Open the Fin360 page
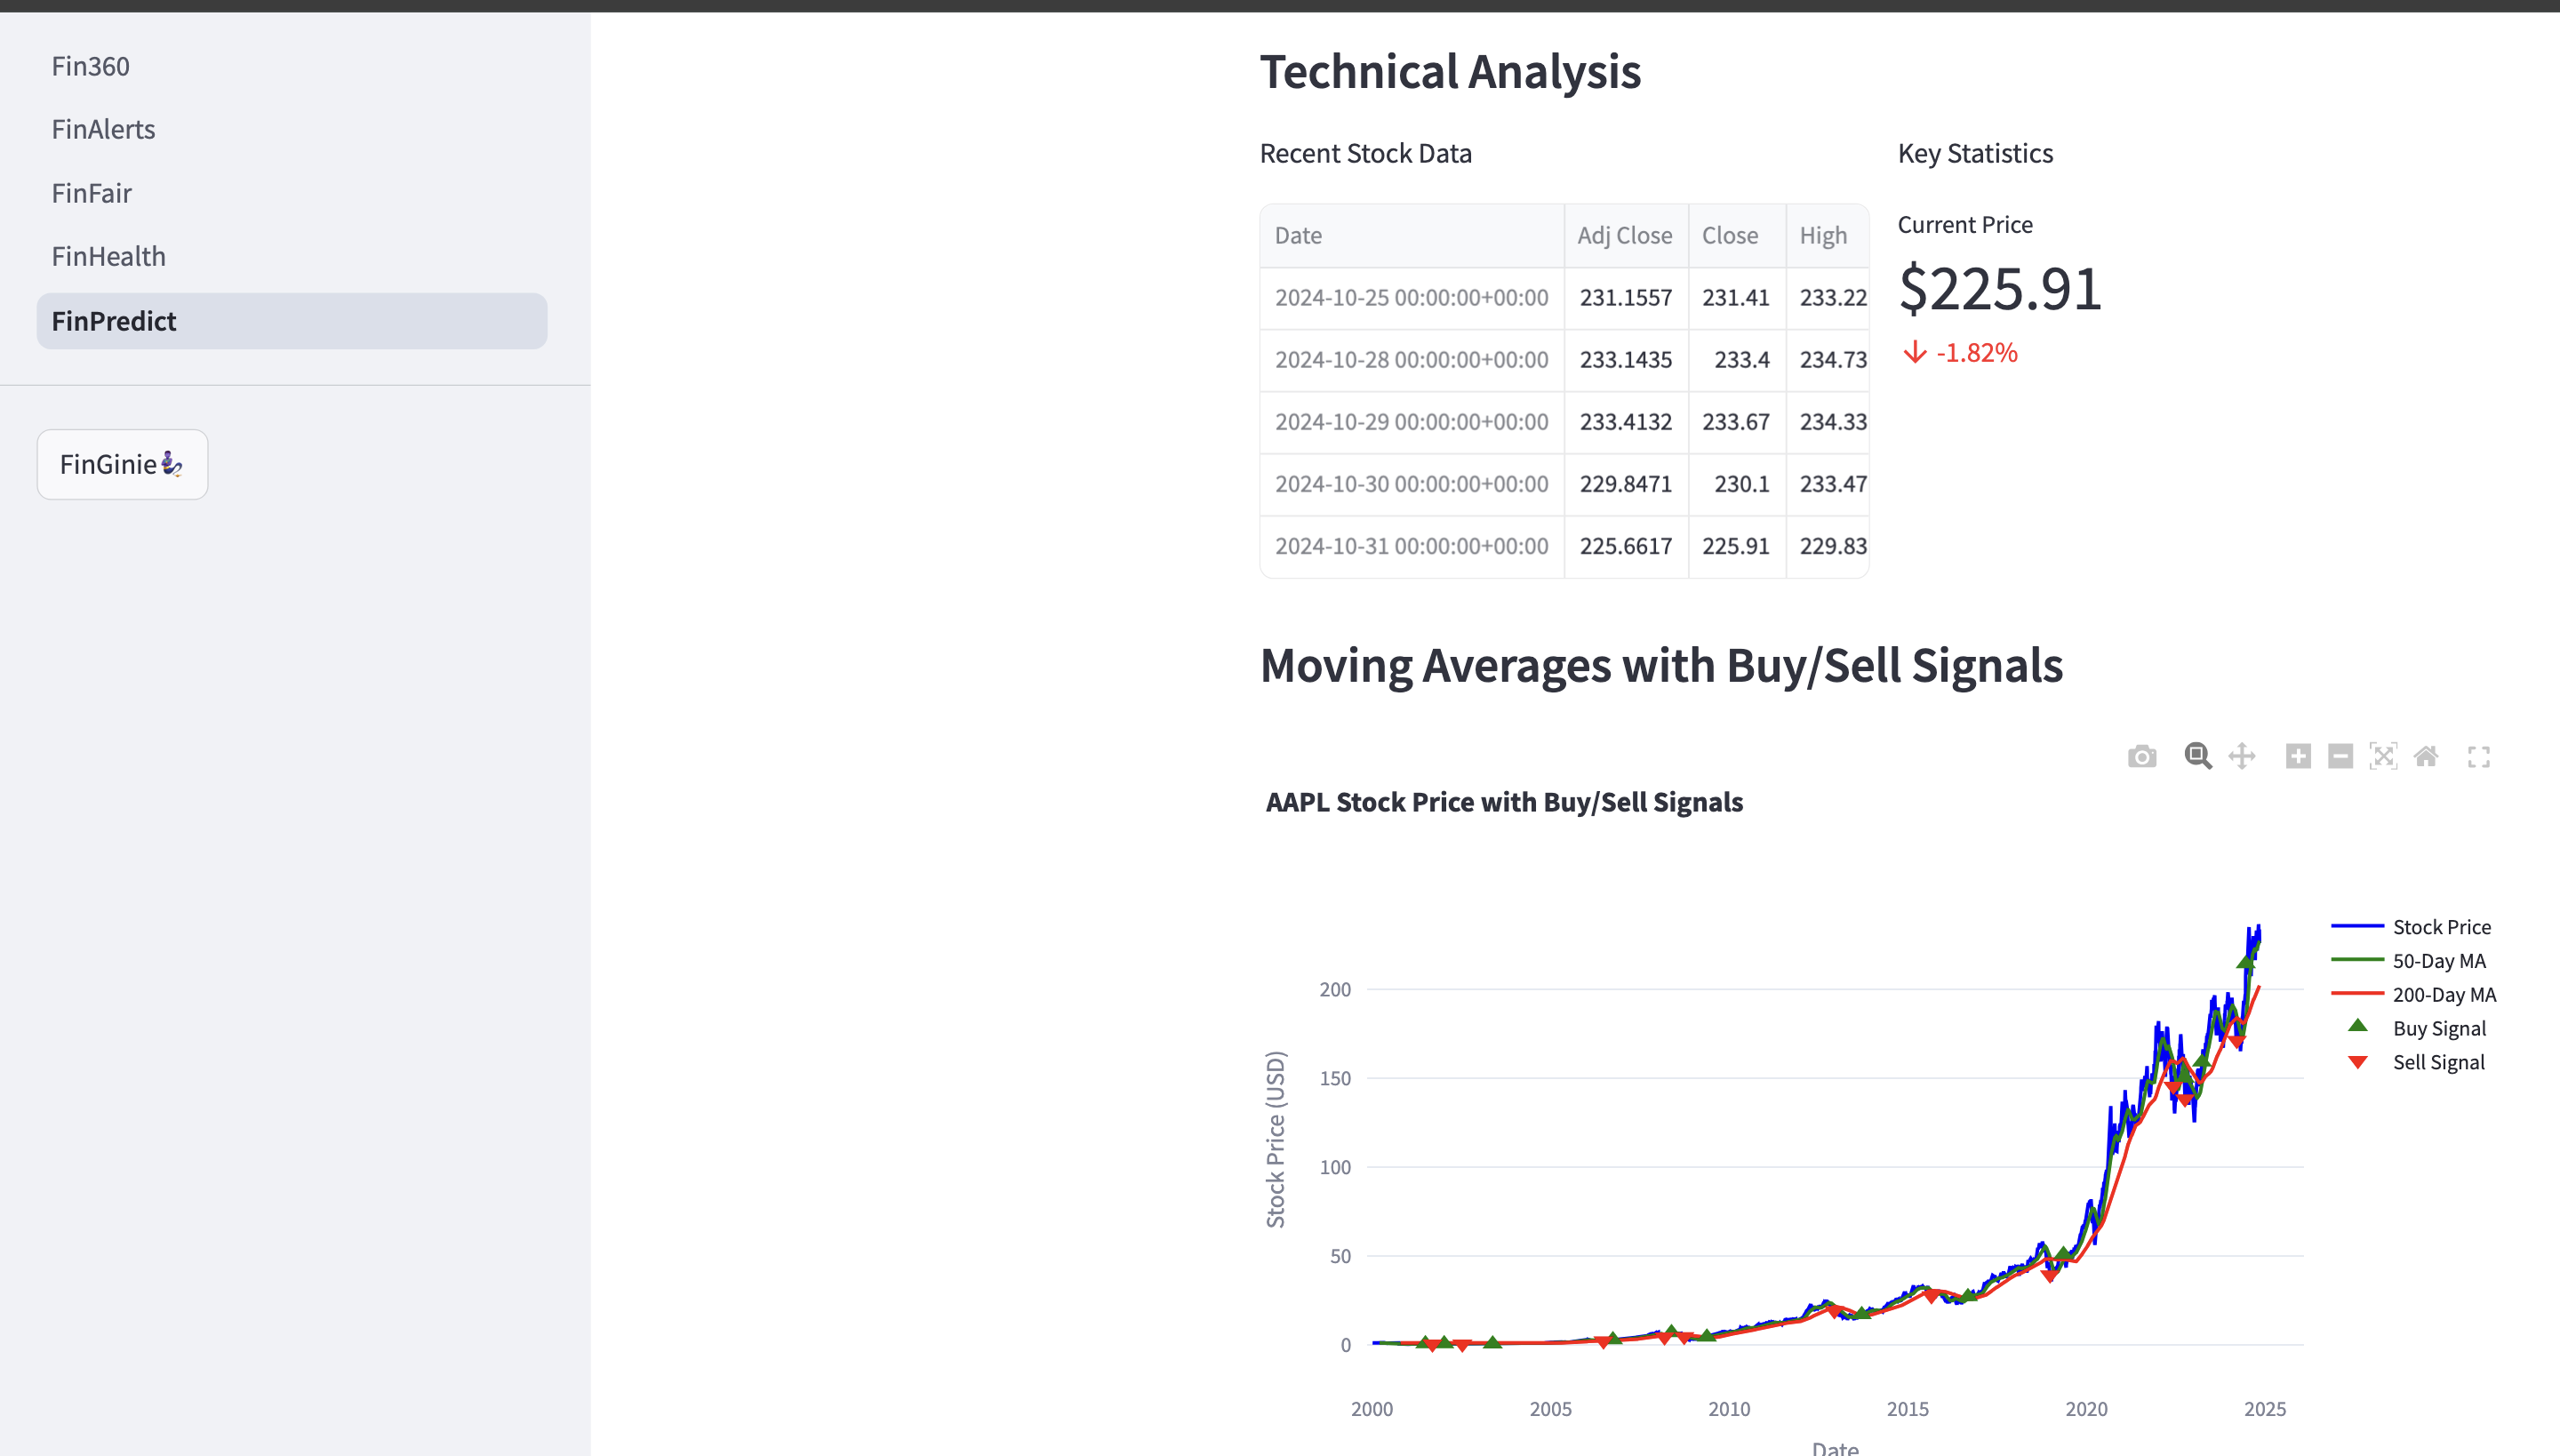Viewport: 2560px width, 1456px height. pyautogui.click(x=91, y=66)
